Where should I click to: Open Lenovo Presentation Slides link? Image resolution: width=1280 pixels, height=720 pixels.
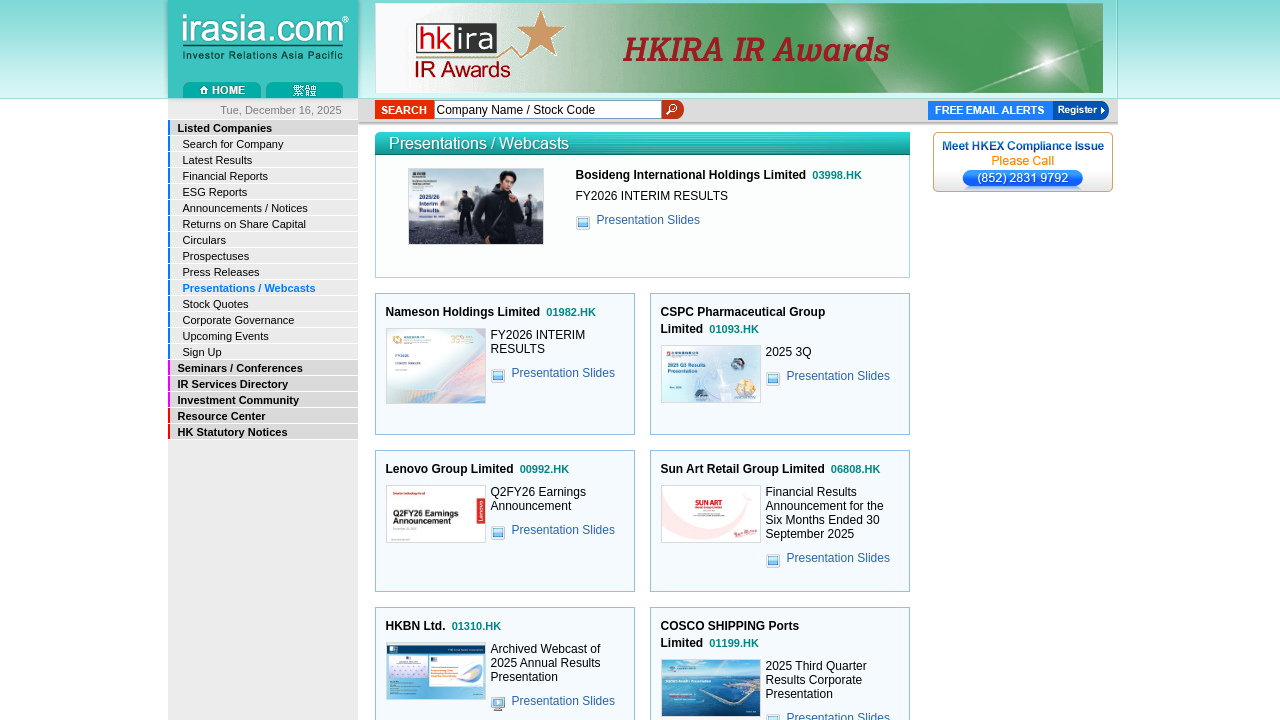tap(563, 530)
